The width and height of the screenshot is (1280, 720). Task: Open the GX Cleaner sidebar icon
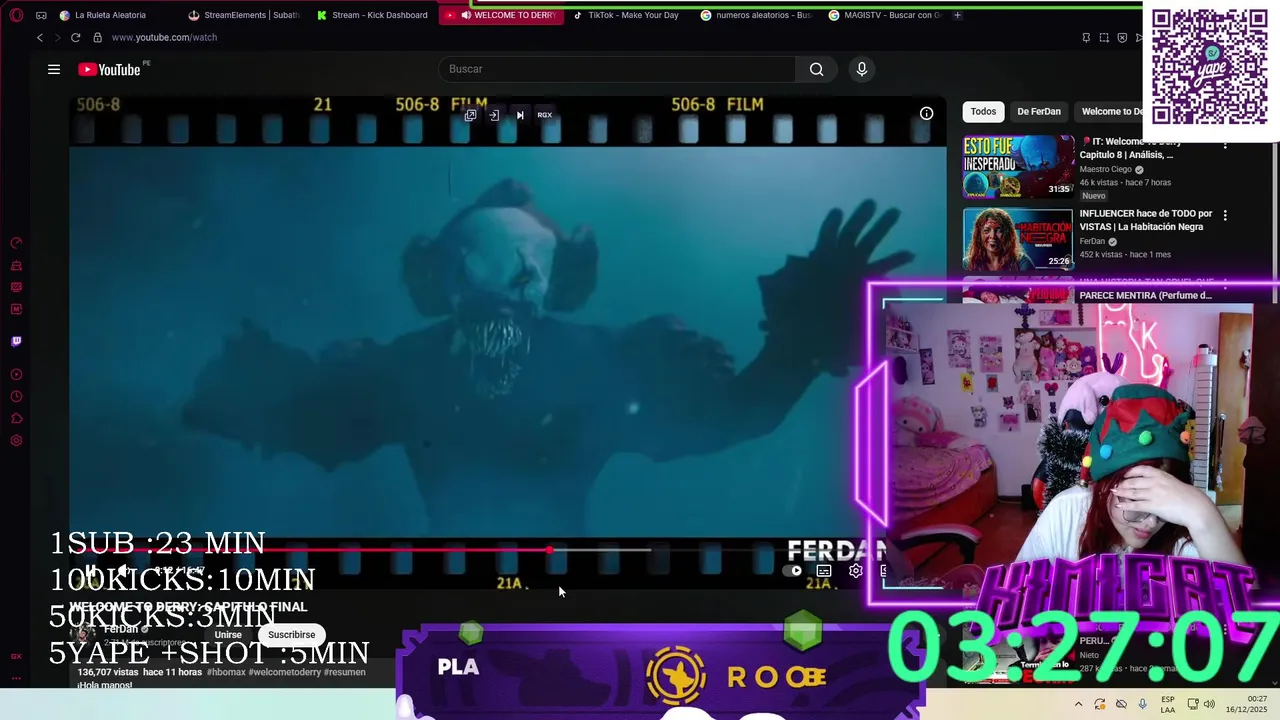click(16, 265)
